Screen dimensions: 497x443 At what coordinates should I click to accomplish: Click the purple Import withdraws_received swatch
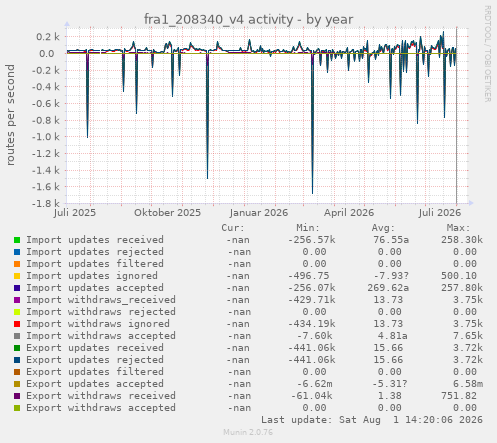pyautogui.click(x=17, y=300)
